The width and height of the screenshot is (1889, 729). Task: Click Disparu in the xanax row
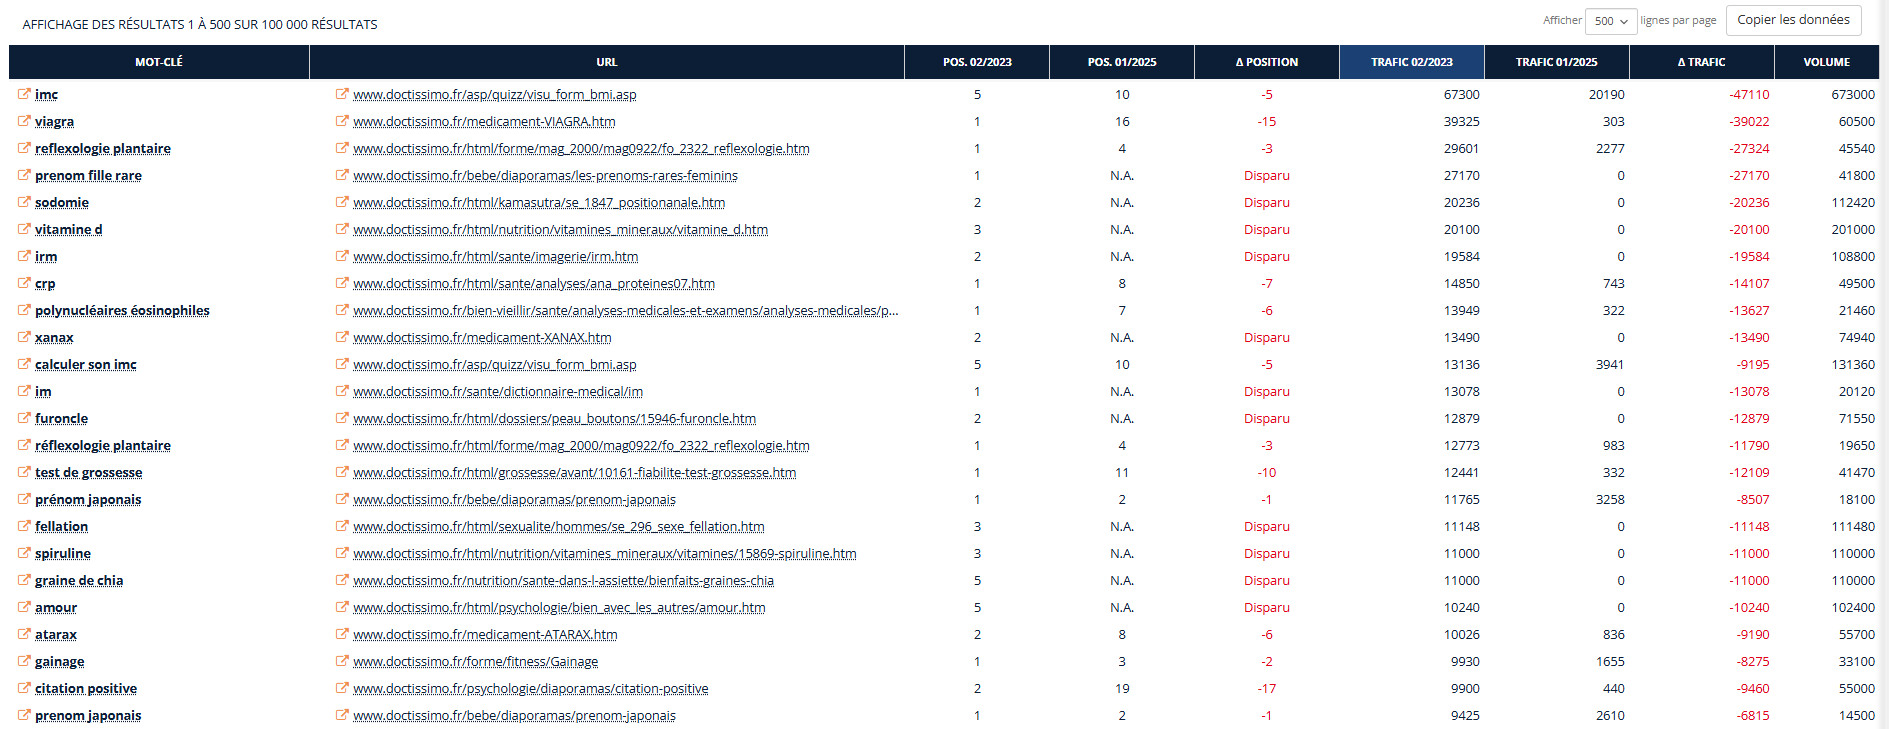(1267, 337)
